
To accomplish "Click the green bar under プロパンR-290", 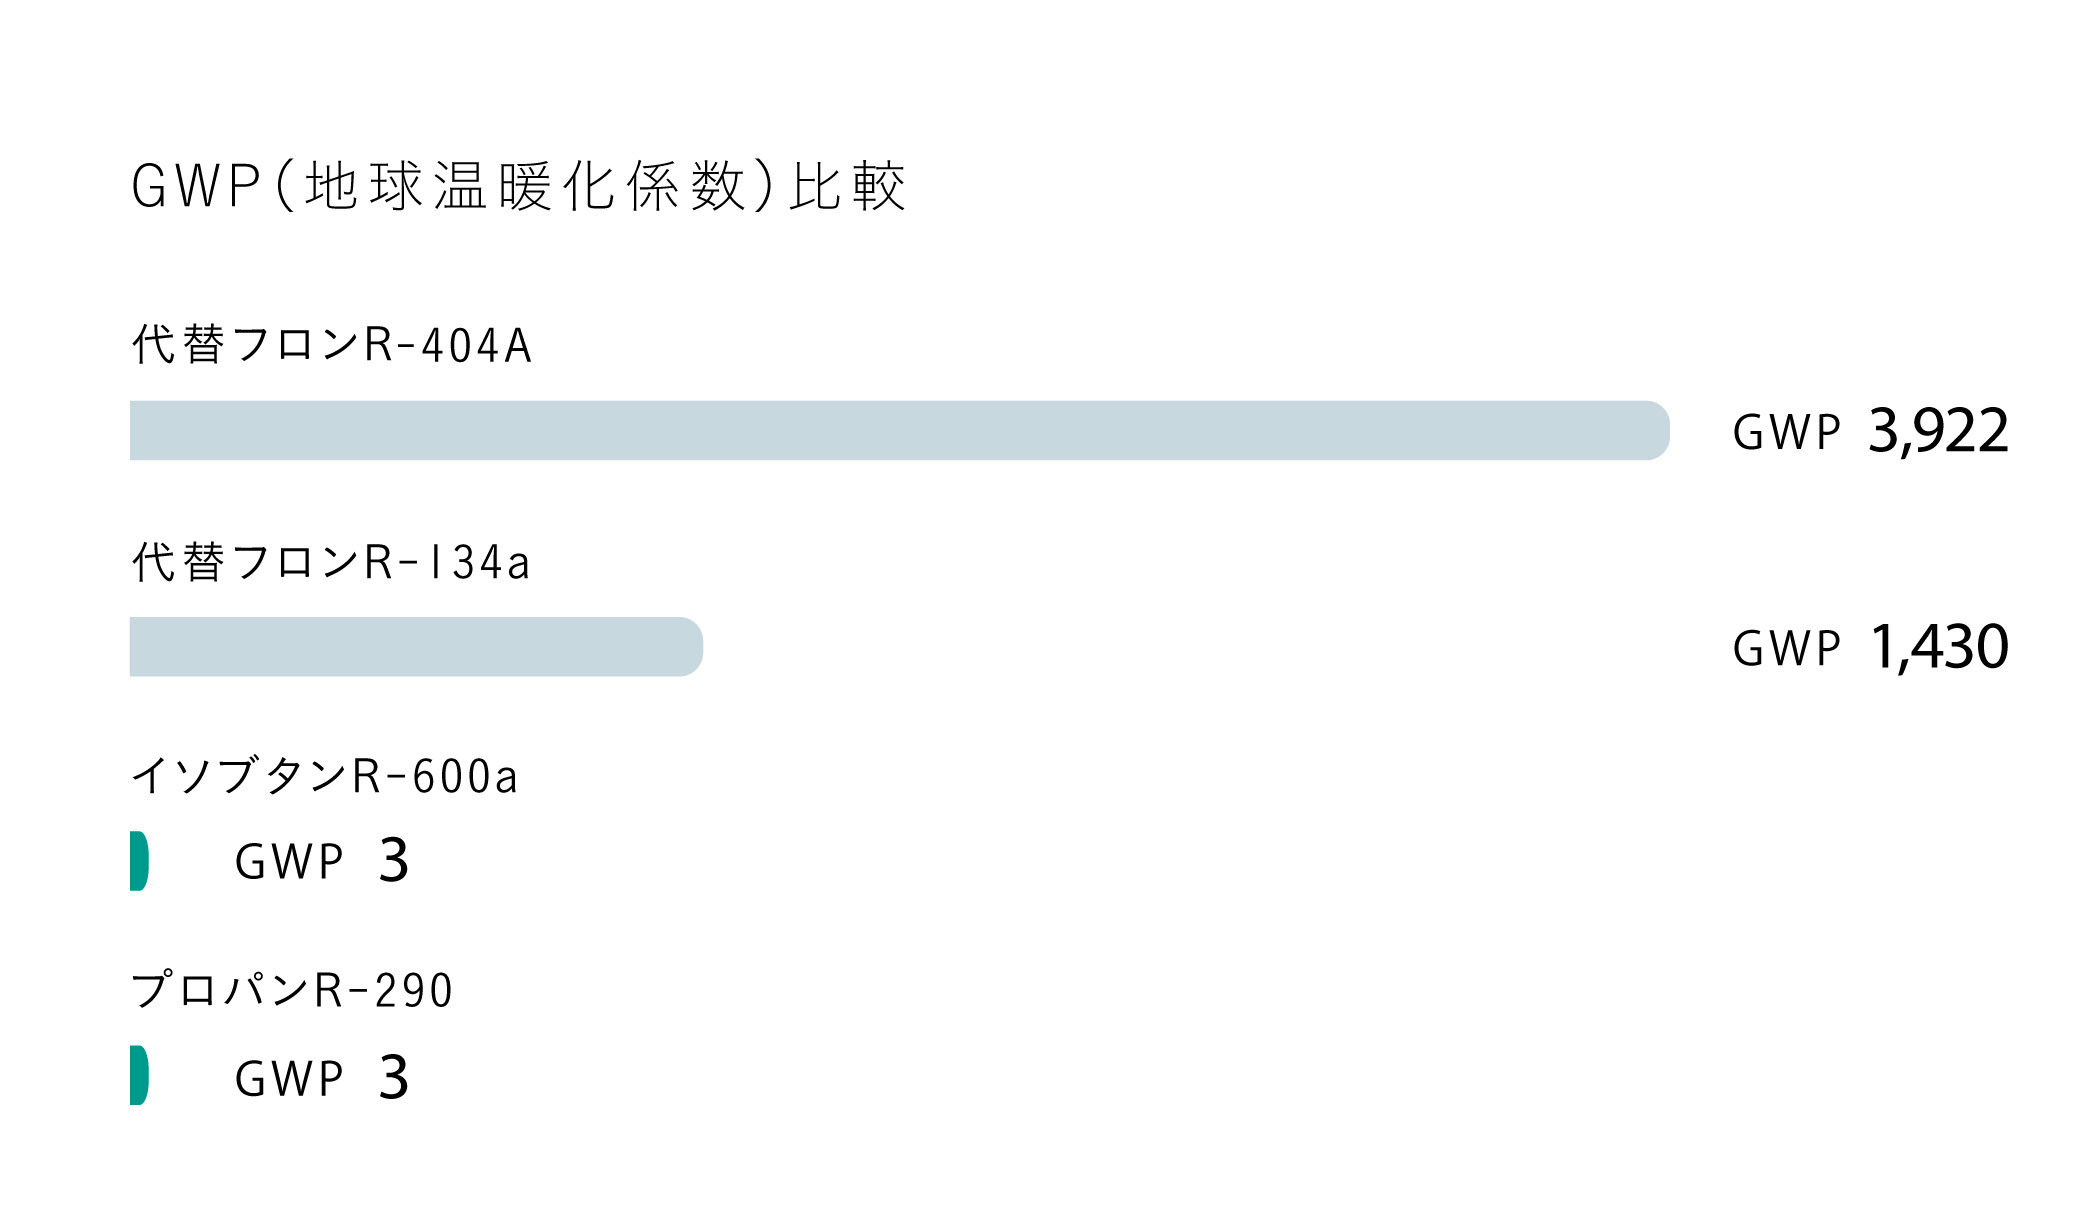I will pos(139,1075).
